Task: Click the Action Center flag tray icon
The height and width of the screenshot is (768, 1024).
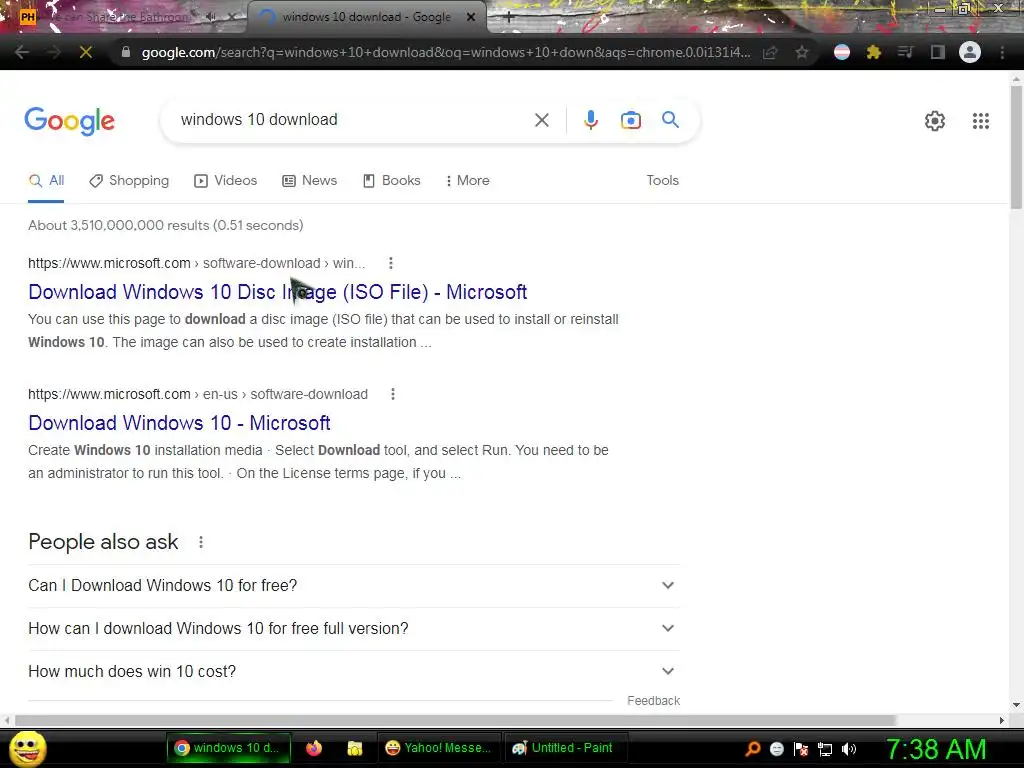Action: click(x=801, y=749)
